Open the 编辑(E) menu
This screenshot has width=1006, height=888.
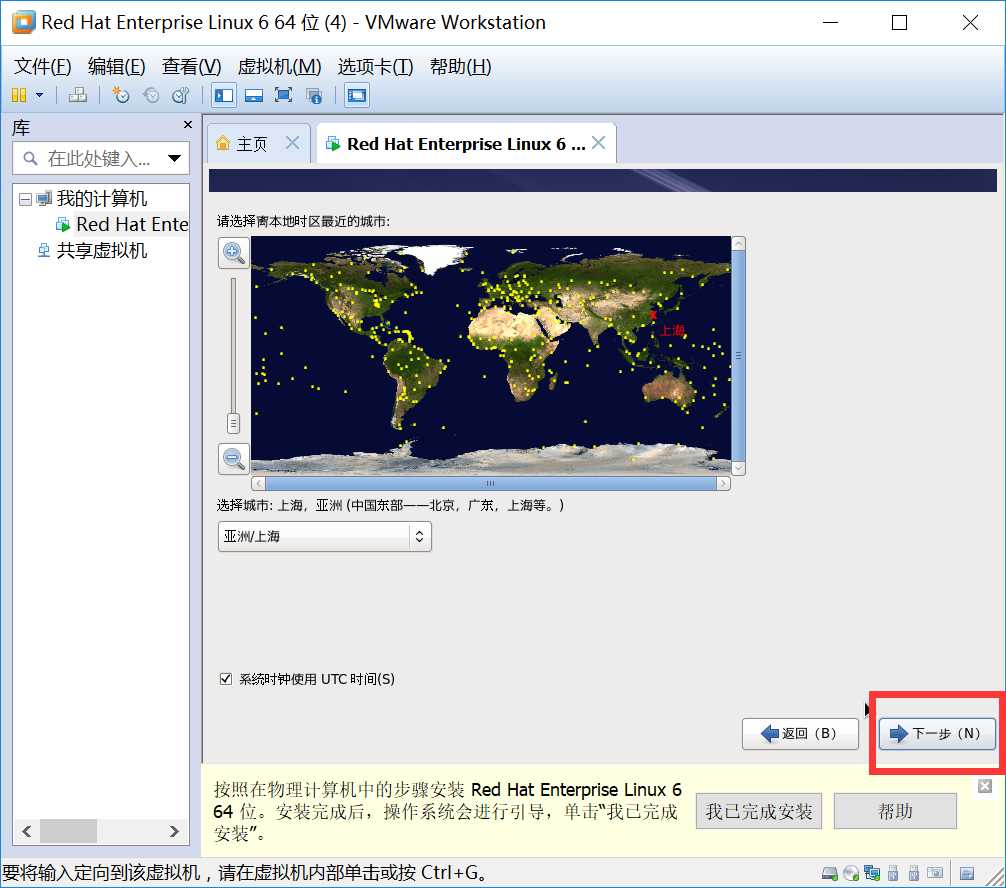coord(117,66)
